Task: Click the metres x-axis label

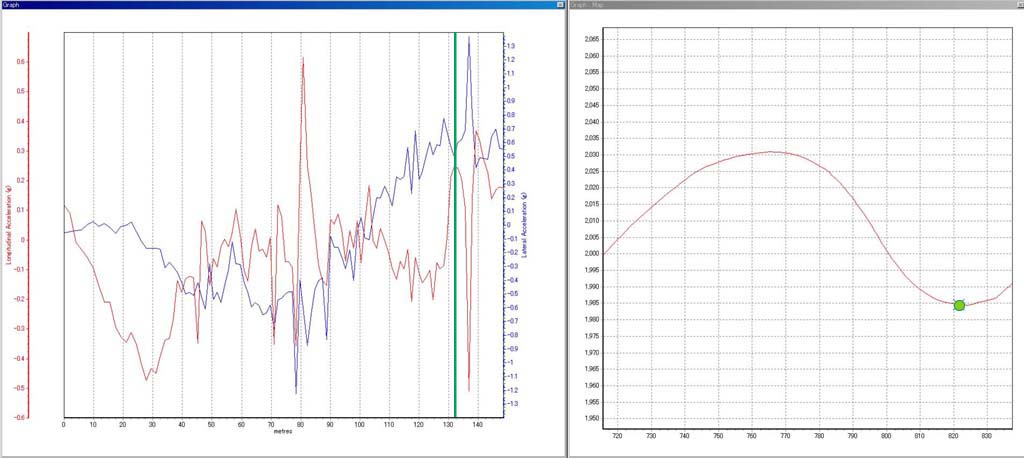Action: (283, 435)
